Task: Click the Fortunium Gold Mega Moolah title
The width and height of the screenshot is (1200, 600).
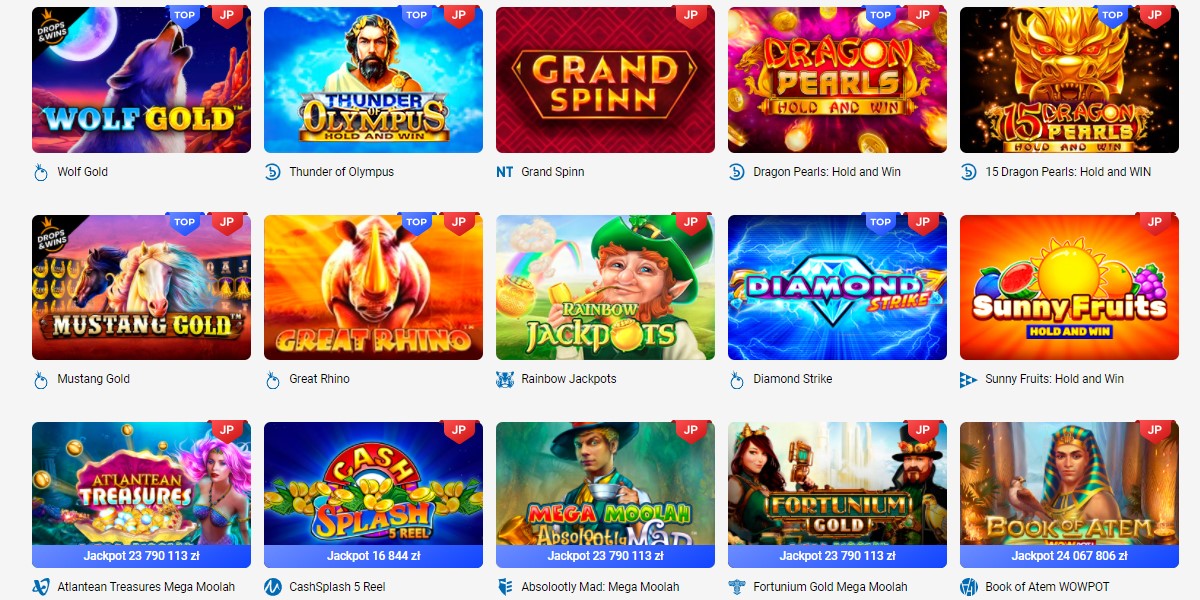Action: click(831, 587)
